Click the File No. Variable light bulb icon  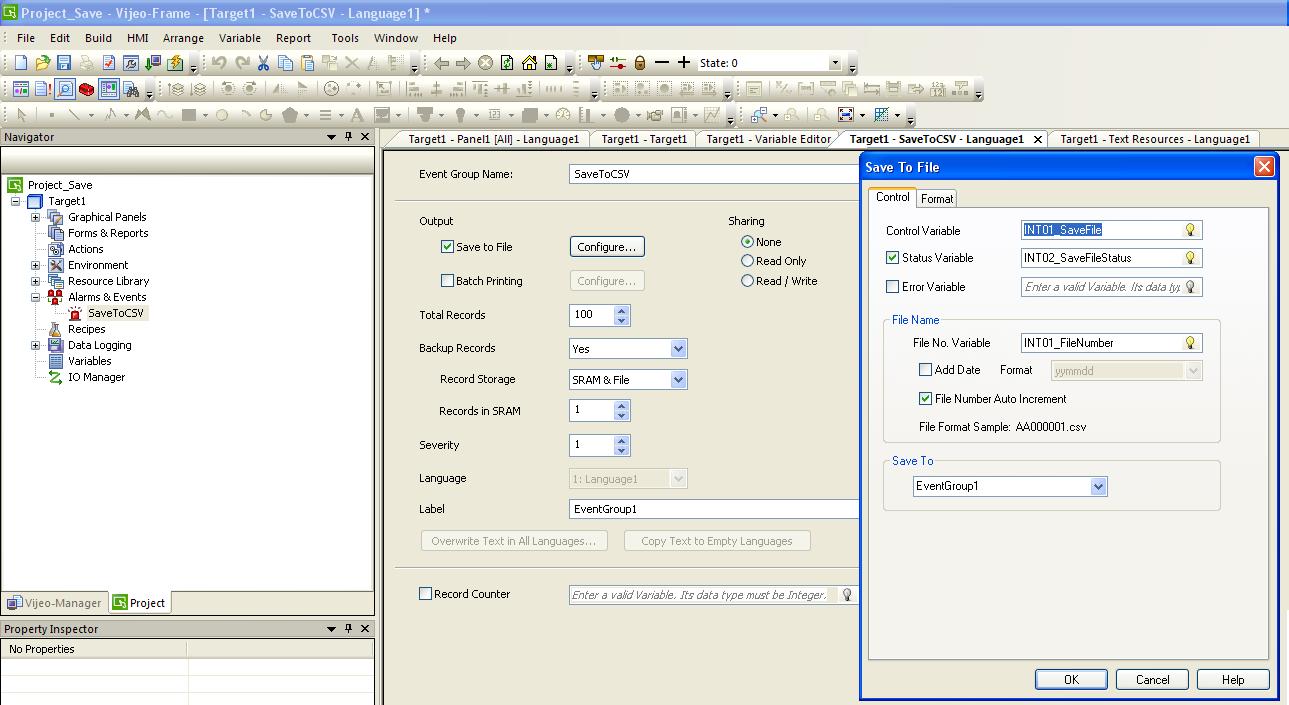coord(1190,343)
